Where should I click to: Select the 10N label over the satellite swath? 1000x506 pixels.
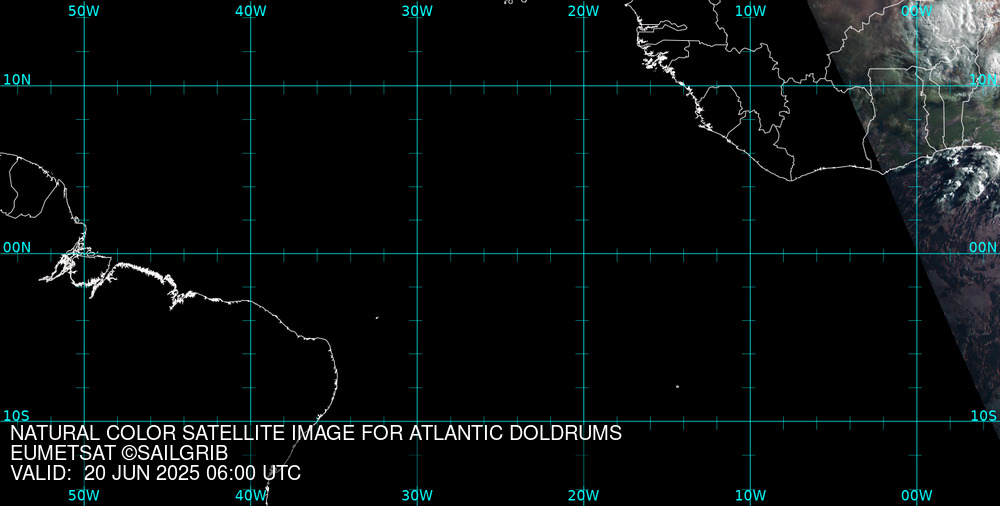(983, 80)
